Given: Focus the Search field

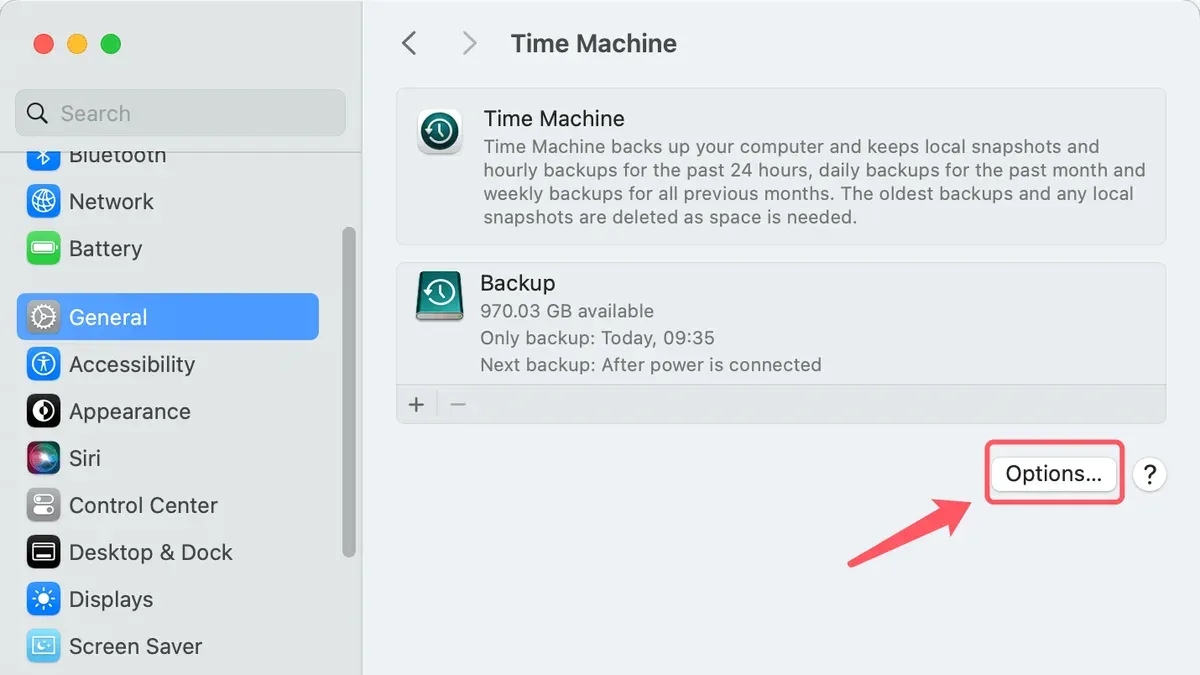Looking at the screenshot, I should (181, 113).
